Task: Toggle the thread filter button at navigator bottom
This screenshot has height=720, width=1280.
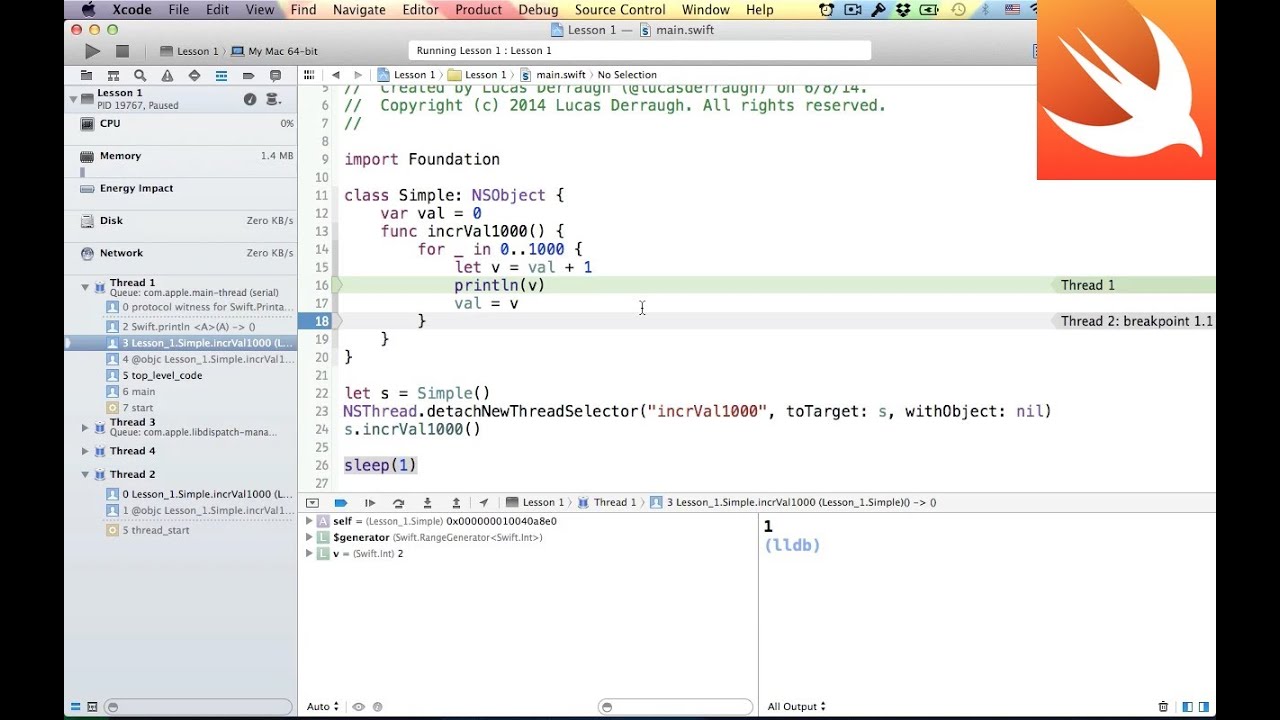Action: point(75,707)
